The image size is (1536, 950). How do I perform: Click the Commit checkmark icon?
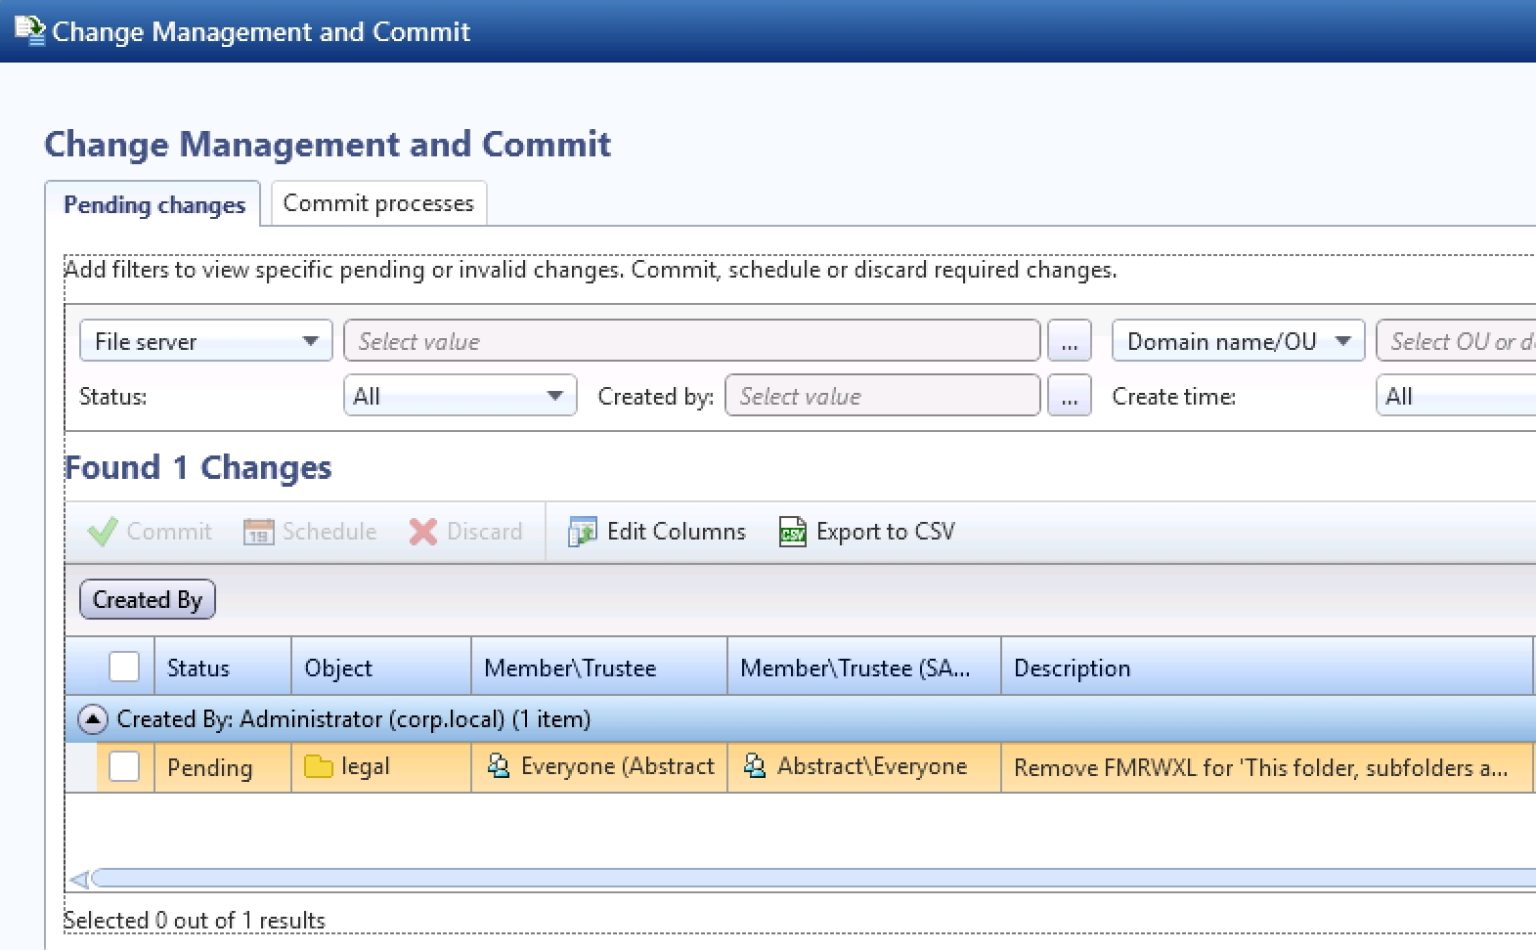coord(101,531)
